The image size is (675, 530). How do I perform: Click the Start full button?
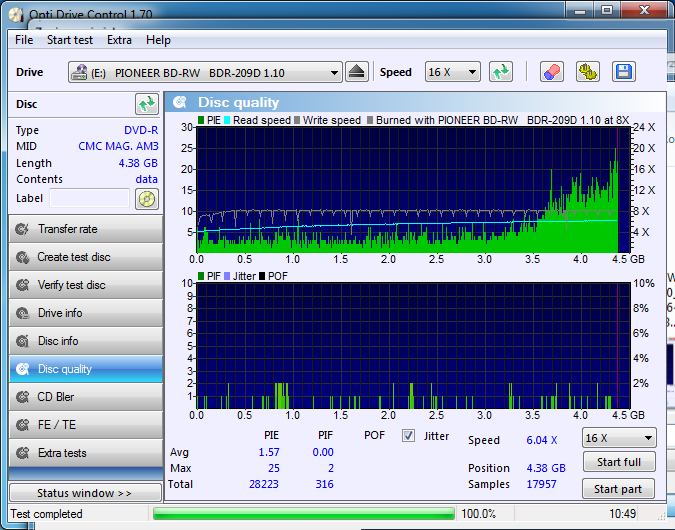pyautogui.click(x=619, y=462)
